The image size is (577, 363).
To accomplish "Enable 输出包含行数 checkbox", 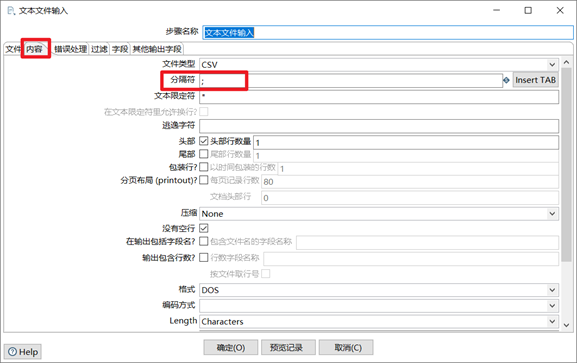I will (x=204, y=257).
